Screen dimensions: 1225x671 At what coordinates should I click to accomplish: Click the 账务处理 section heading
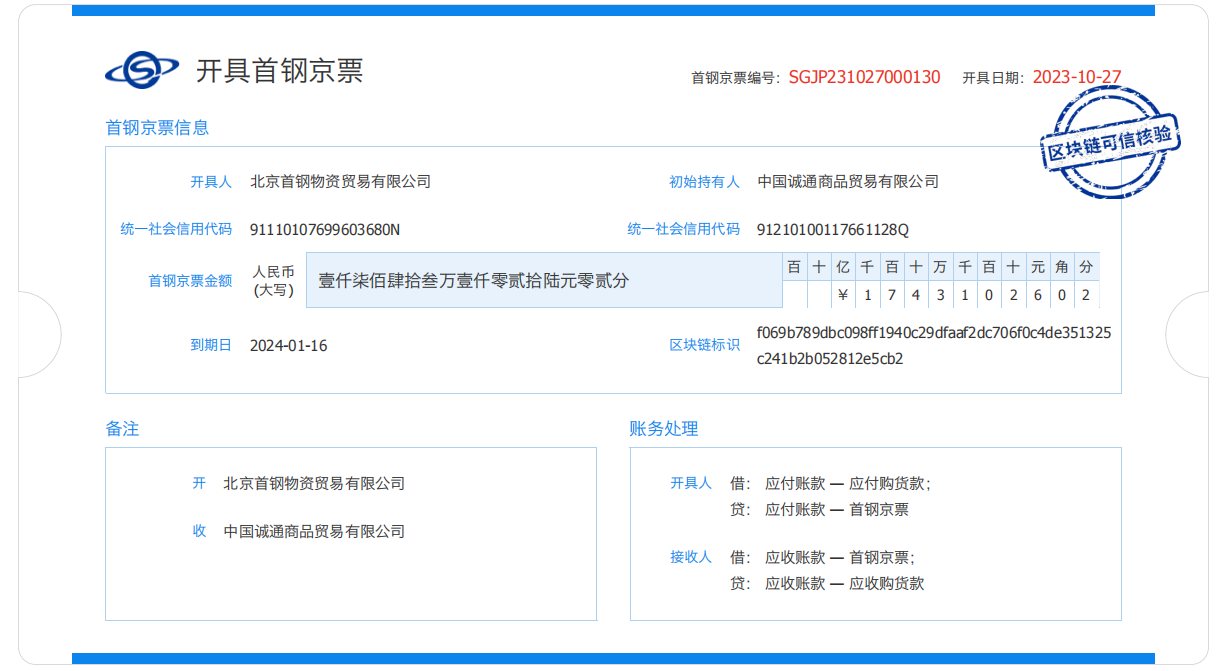pos(664,428)
